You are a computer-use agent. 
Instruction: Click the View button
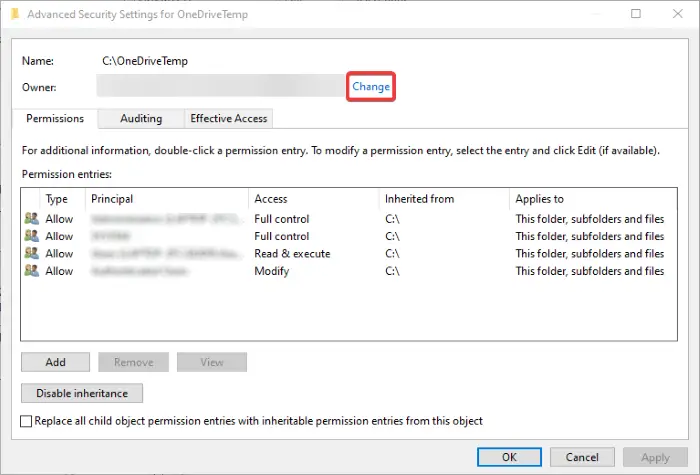point(212,362)
